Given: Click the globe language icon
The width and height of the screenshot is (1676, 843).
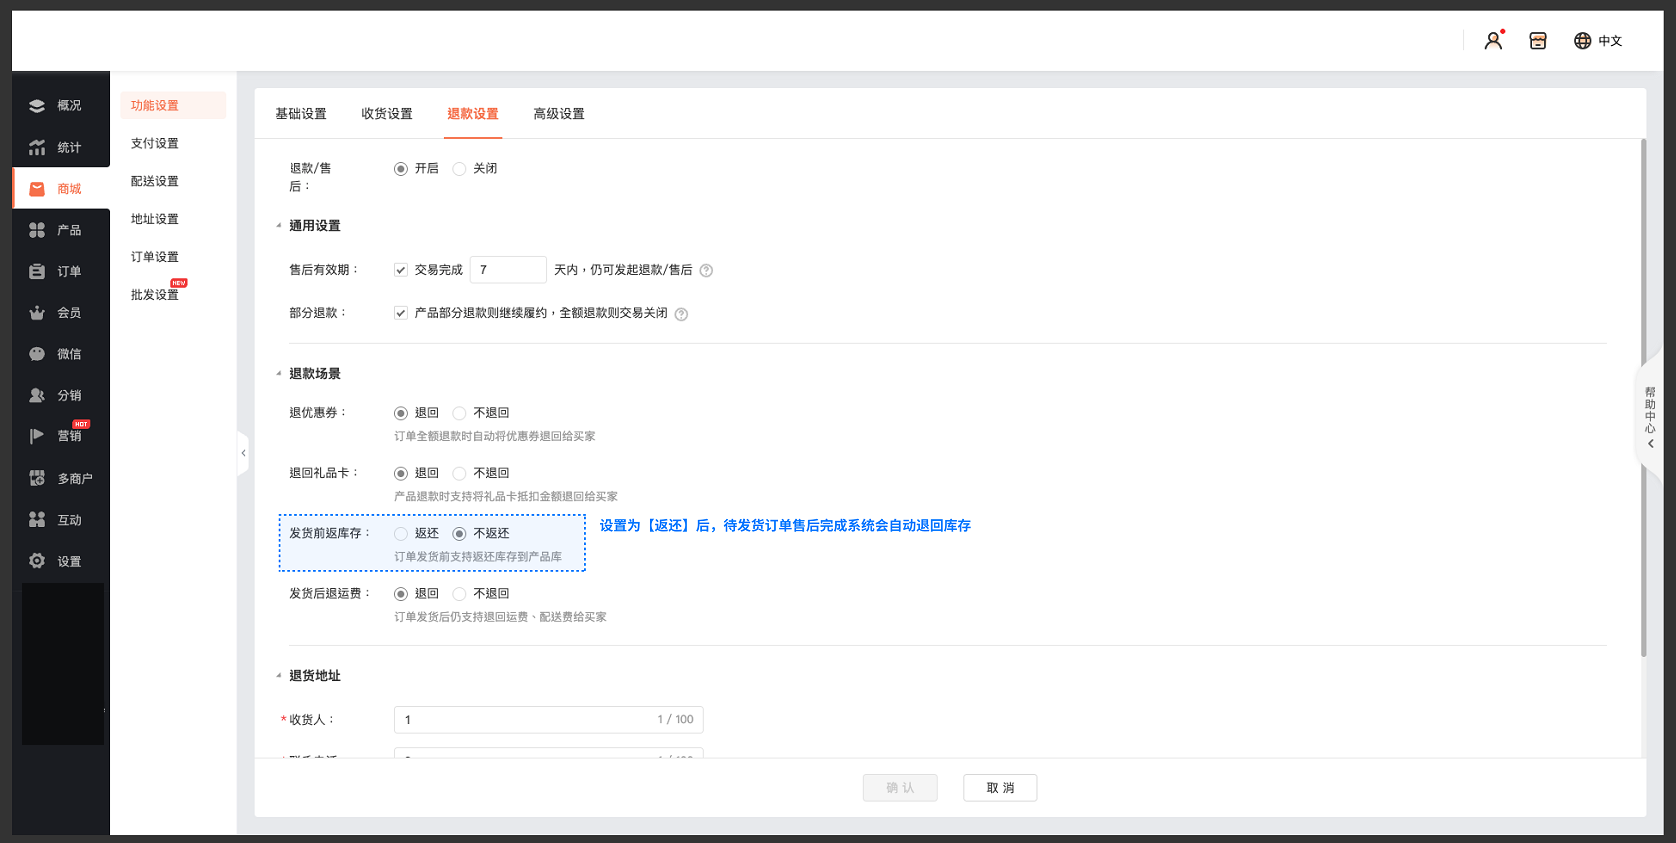Looking at the screenshot, I should click(1582, 41).
